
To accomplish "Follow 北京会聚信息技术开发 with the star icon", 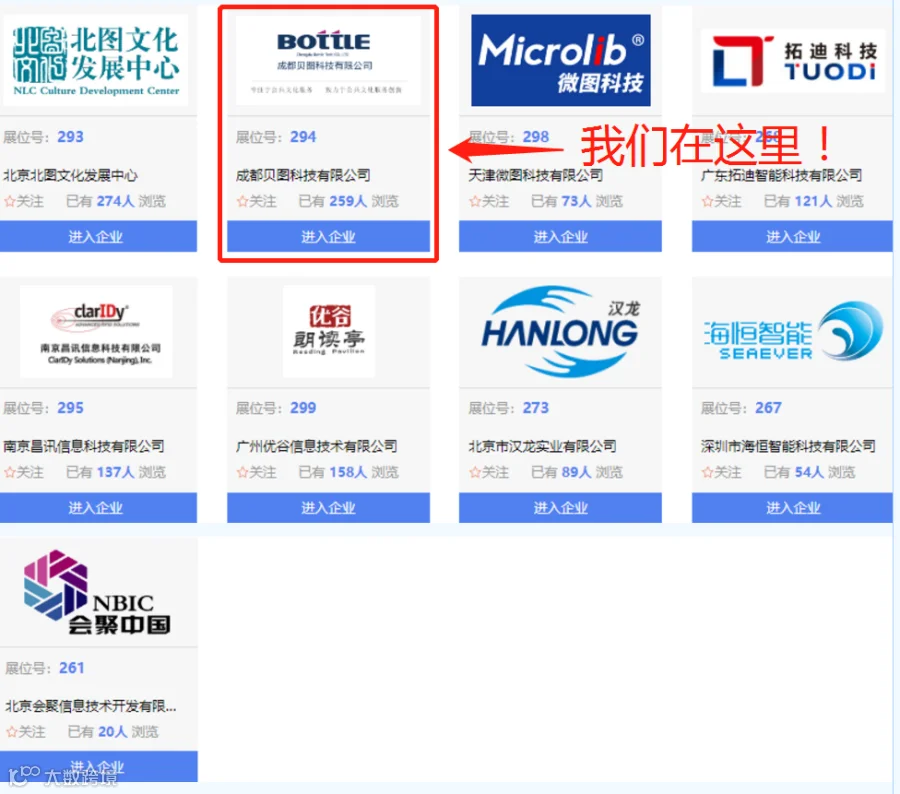I will [11, 732].
